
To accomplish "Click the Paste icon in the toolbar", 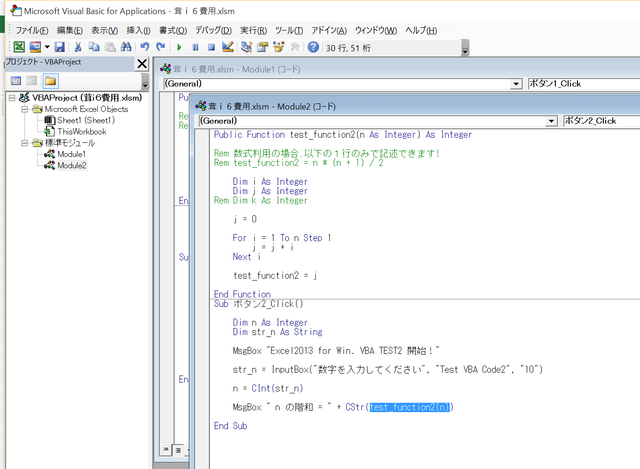I will point(110,47).
